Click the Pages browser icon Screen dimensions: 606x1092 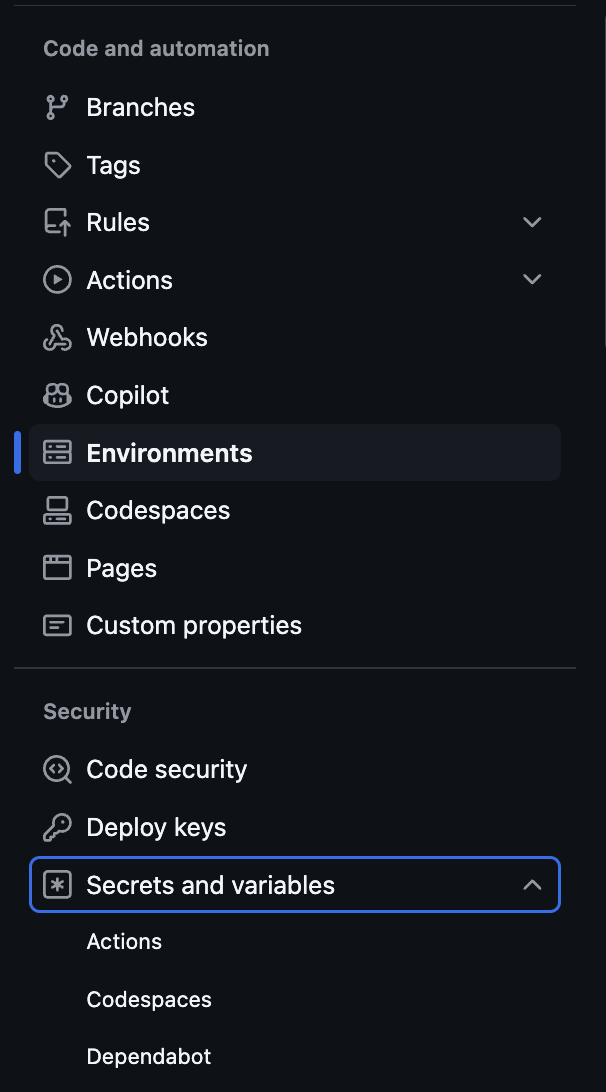tap(57, 568)
